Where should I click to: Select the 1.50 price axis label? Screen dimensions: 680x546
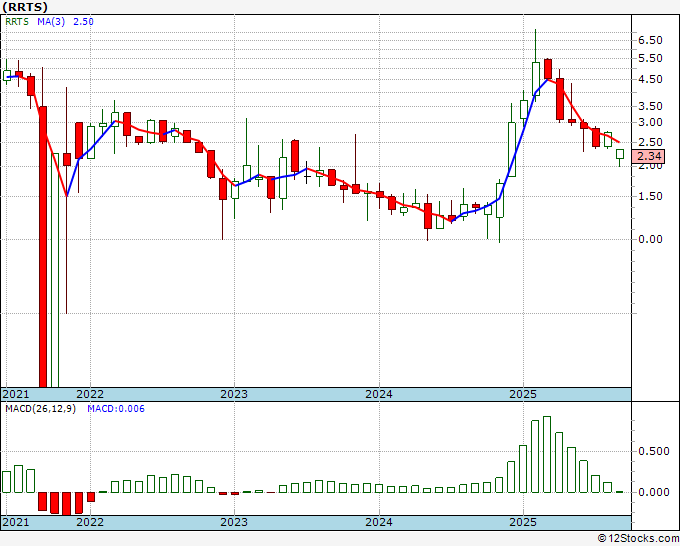[649, 196]
